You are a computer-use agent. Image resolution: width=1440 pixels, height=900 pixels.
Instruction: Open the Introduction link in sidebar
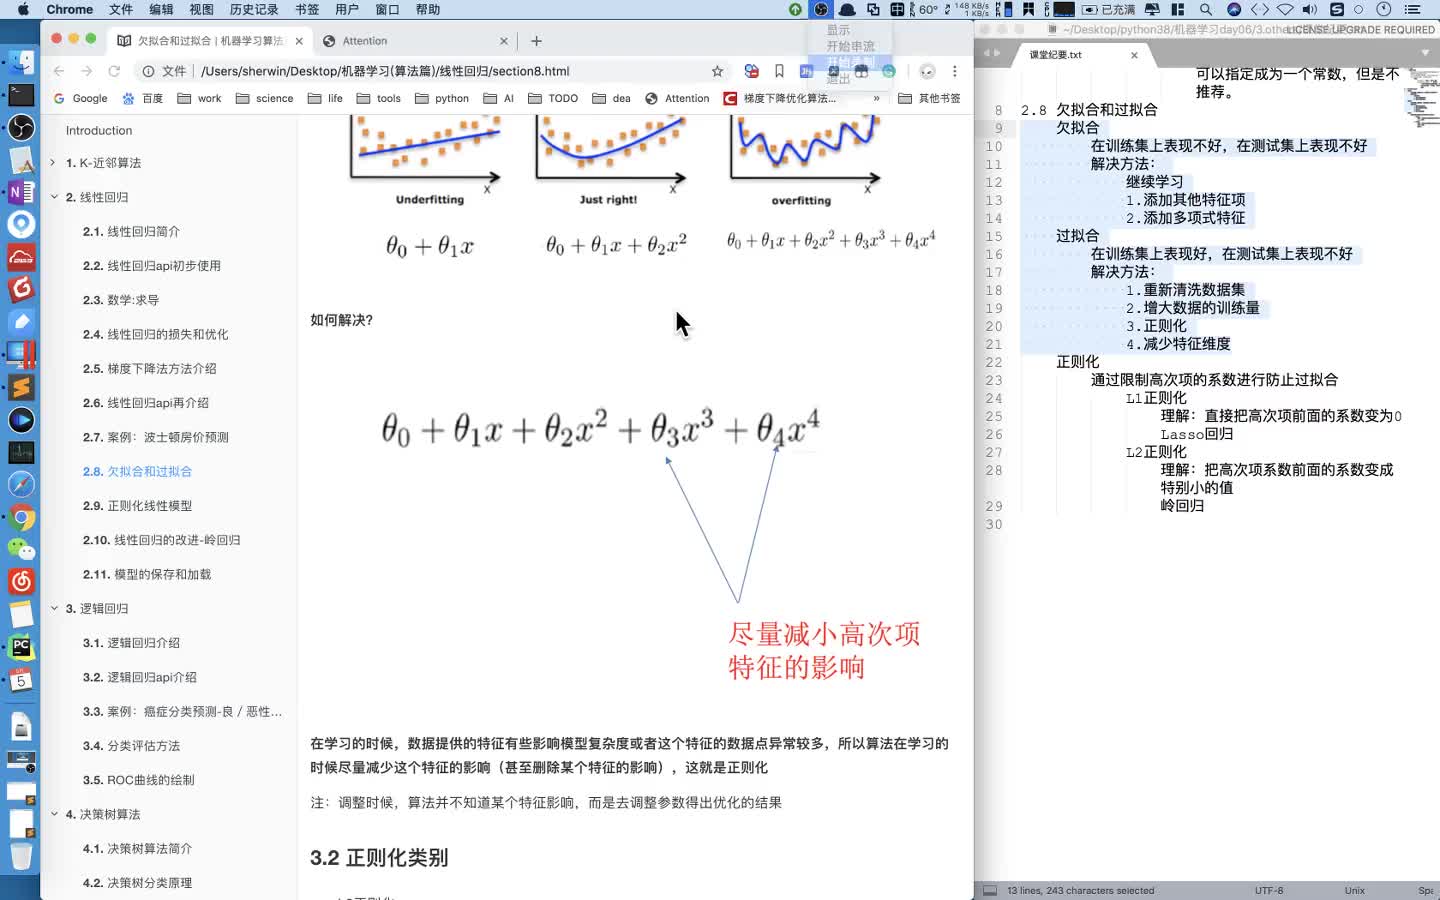[x=99, y=130]
